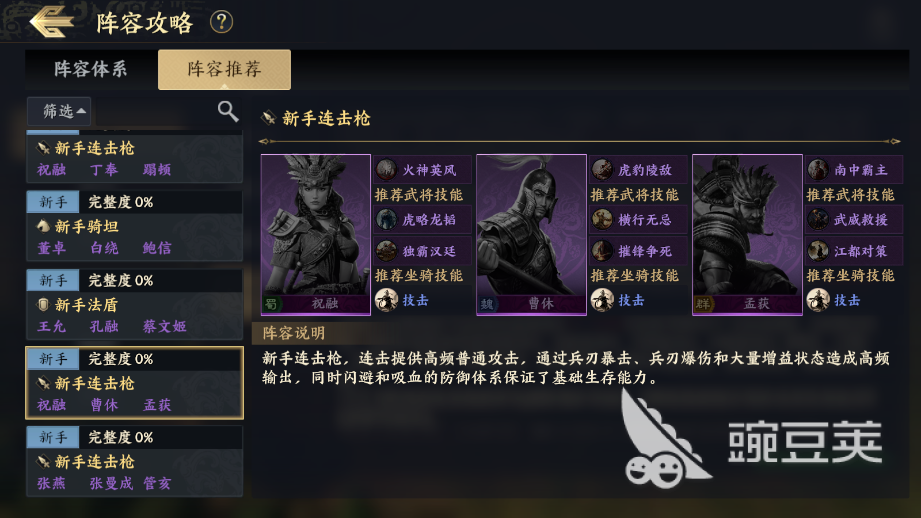921x518 pixels.
Task: Click the magnifying glass search icon
Action: point(228,110)
